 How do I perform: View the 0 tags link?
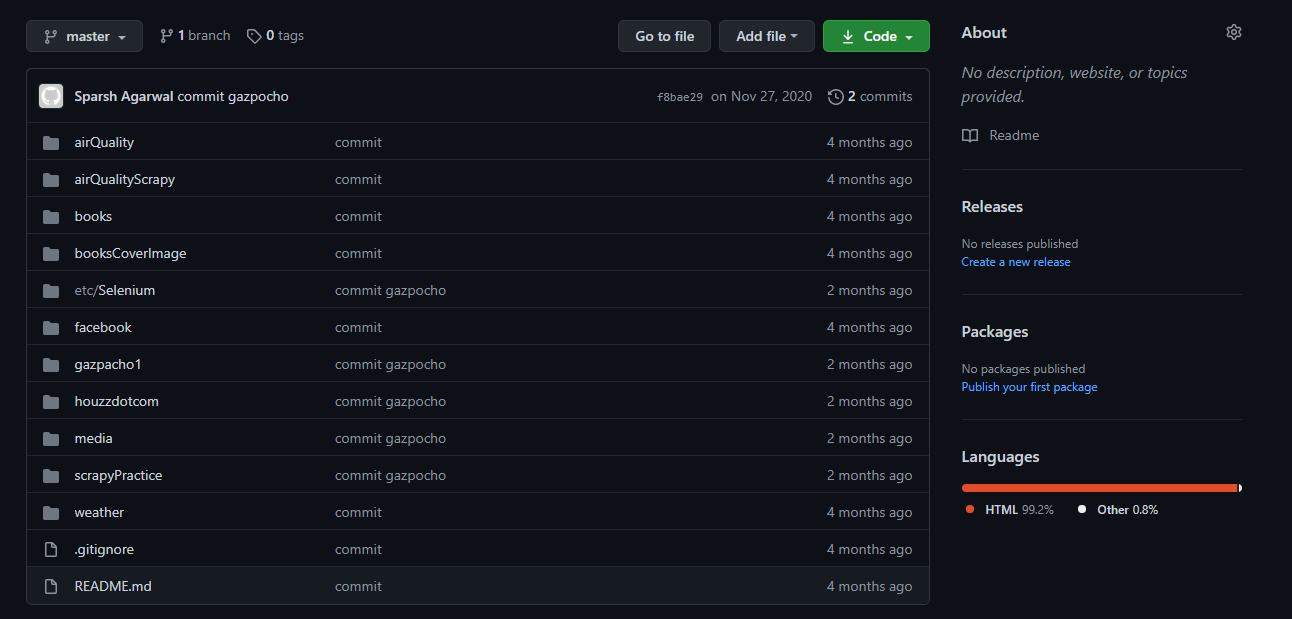[276, 35]
